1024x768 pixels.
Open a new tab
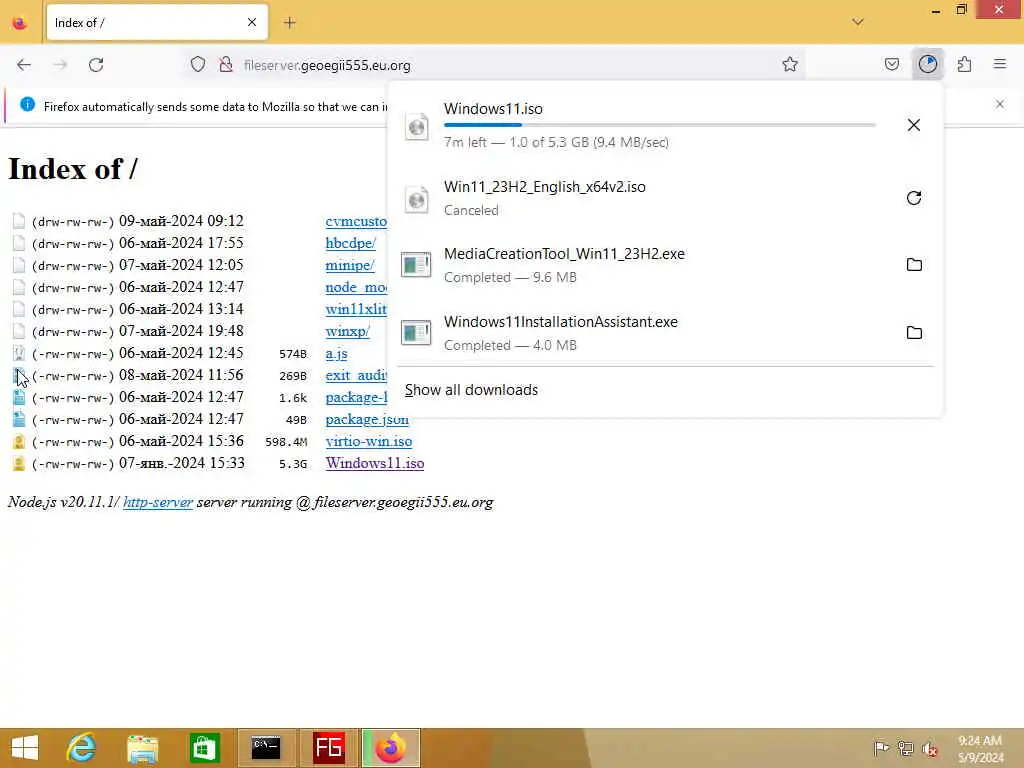290,23
